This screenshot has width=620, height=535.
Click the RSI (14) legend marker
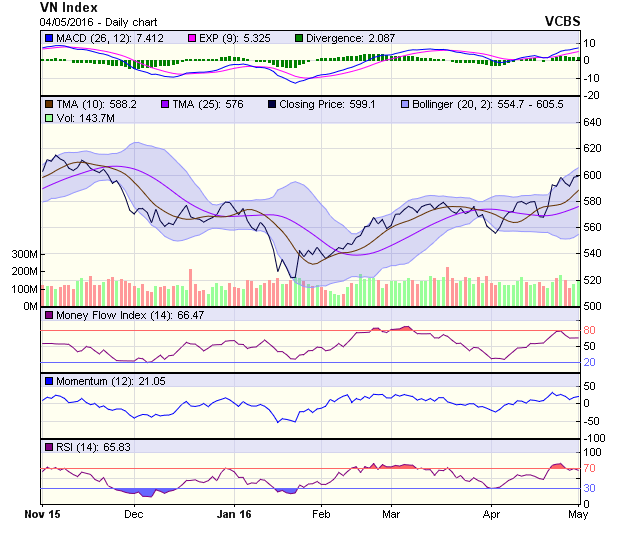48,446
